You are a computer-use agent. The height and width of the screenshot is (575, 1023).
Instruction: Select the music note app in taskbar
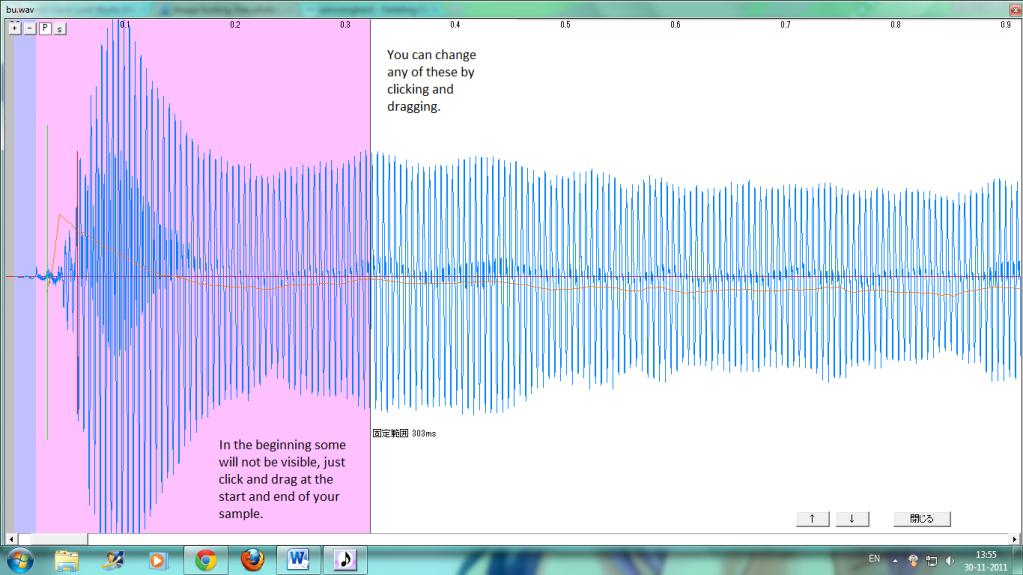[x=344, y=559]
